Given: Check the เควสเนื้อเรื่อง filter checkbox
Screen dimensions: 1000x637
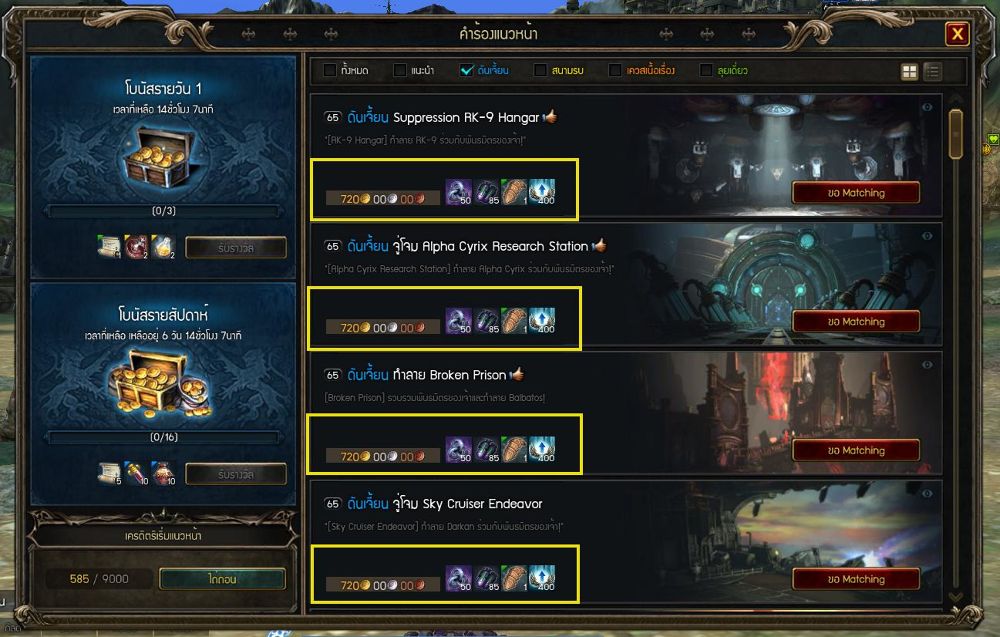Looking at the screenshot, I should click(x=615, y=70).
